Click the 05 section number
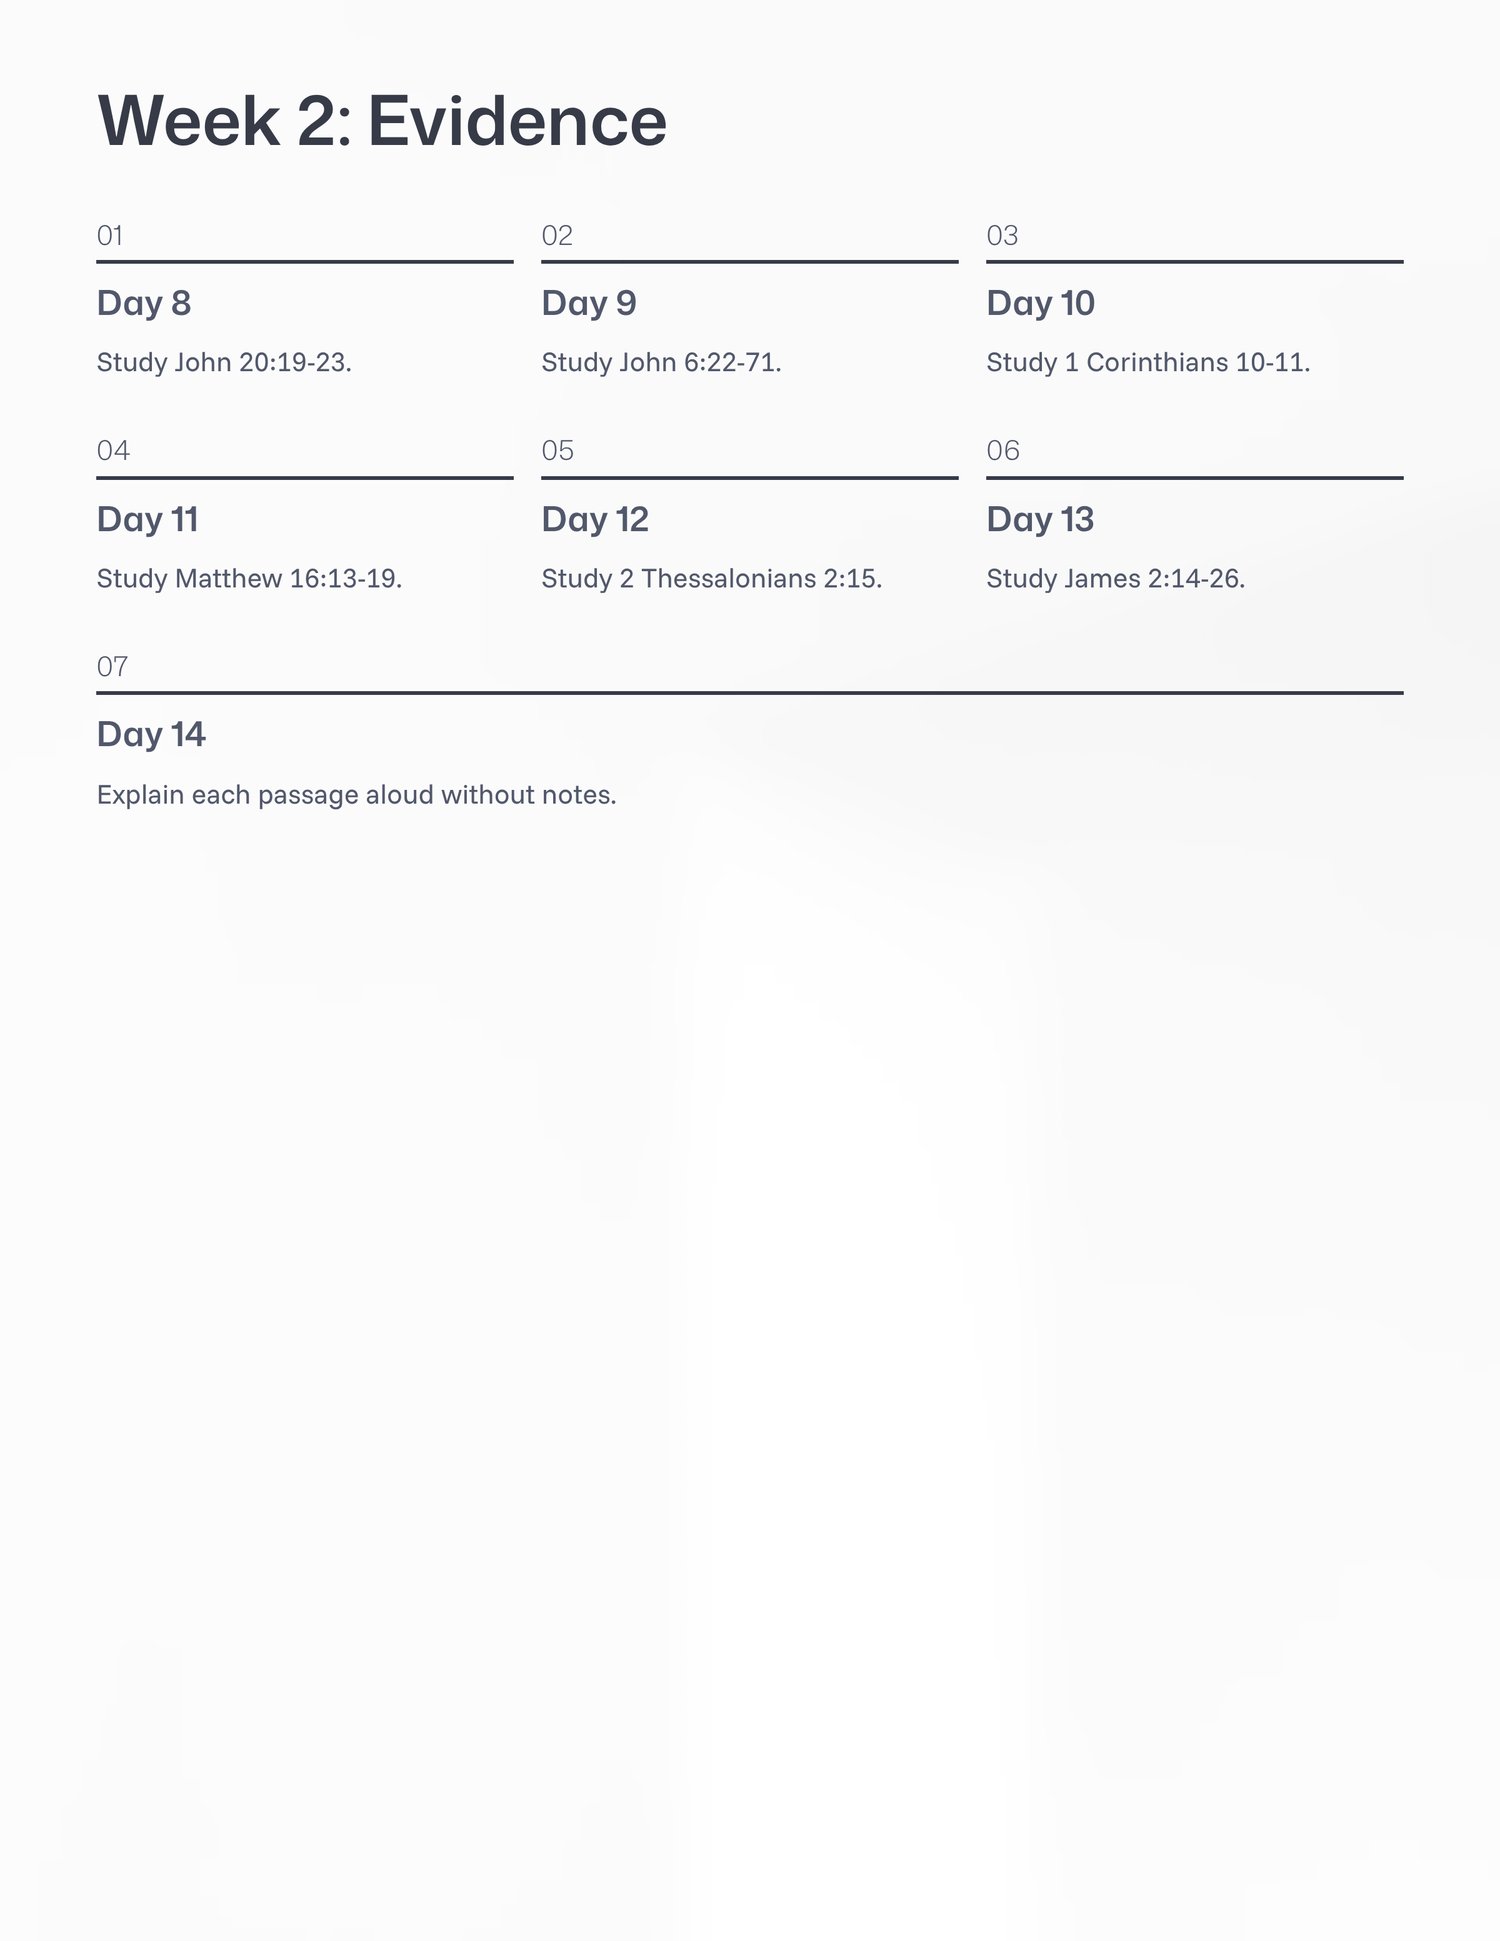1500x1941 pixels. 558,451
